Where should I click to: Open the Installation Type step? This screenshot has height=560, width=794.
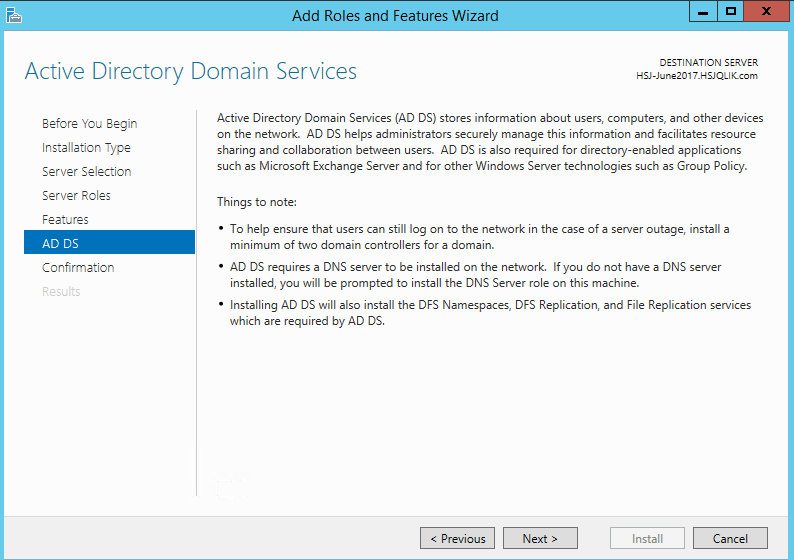86,147
